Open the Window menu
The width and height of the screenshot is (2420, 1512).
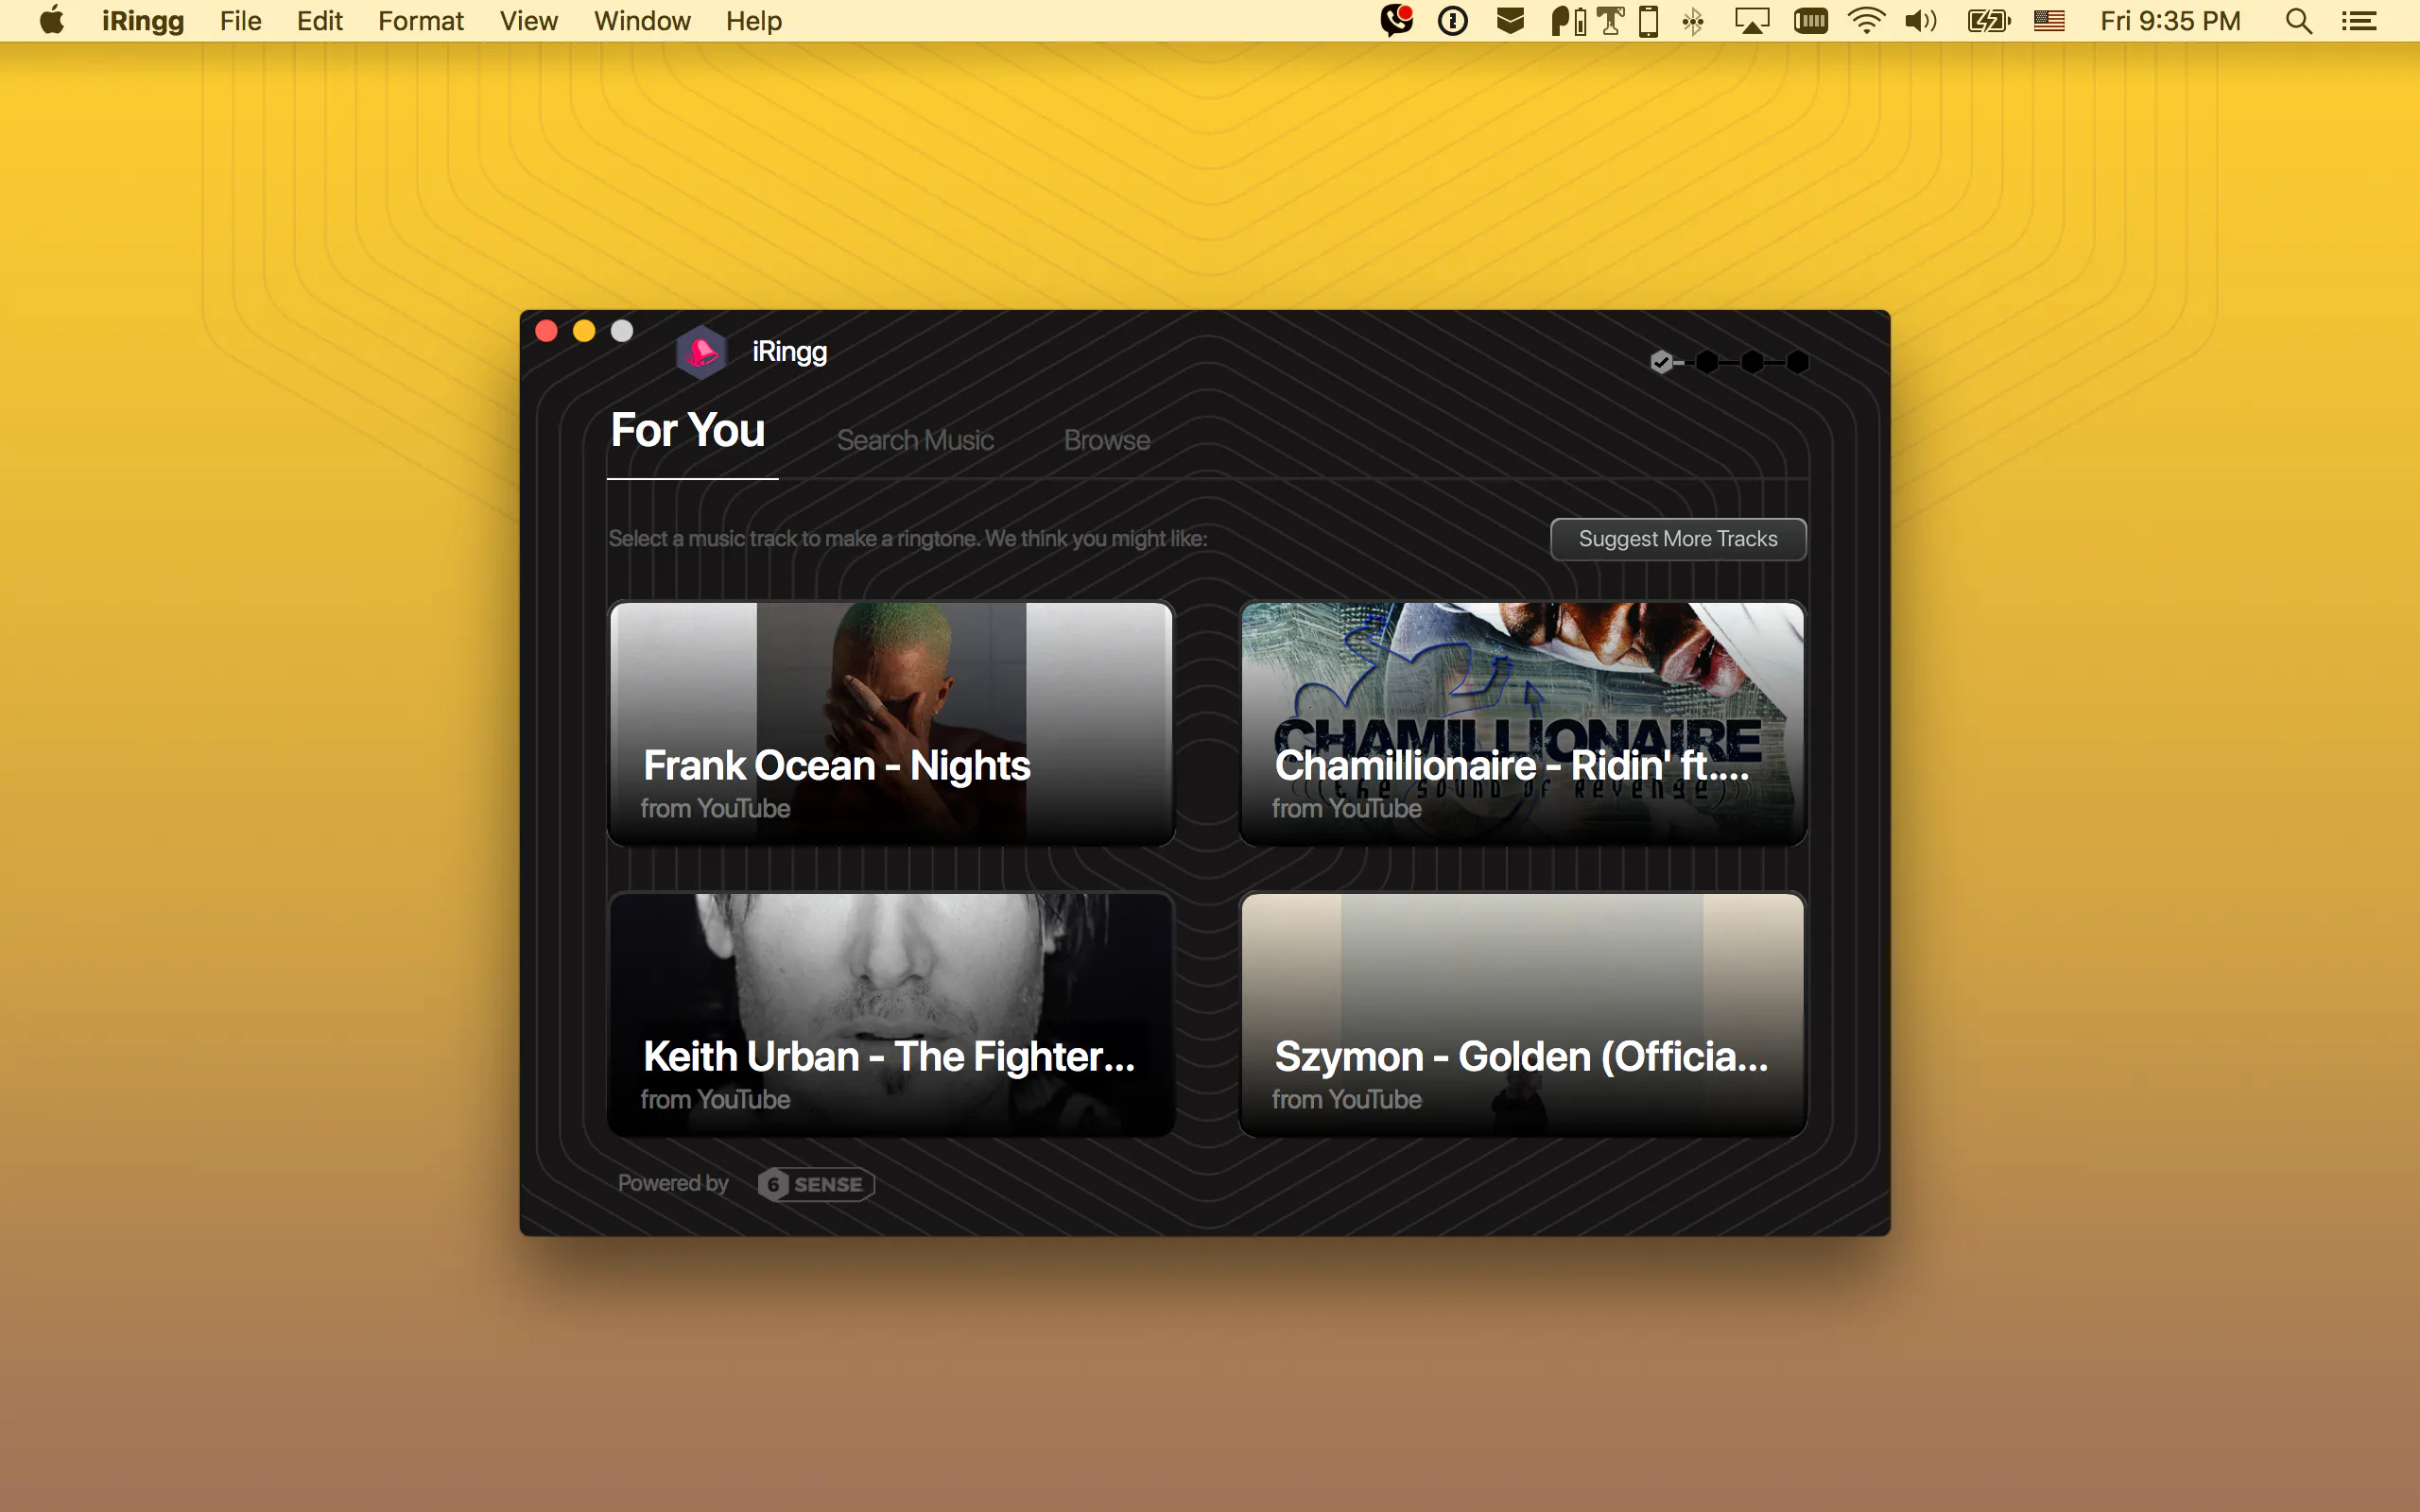point(642,21)
